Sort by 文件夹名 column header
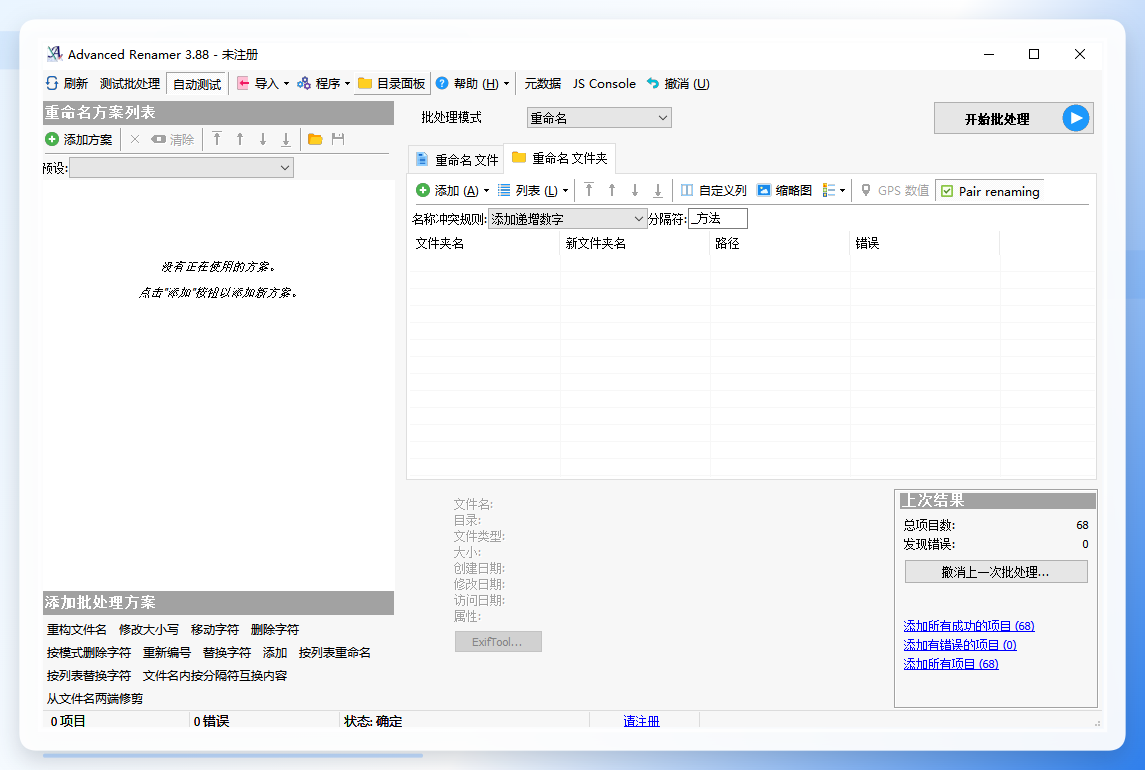The height and width of the screenshot is (770, 1145). (484, 243)
